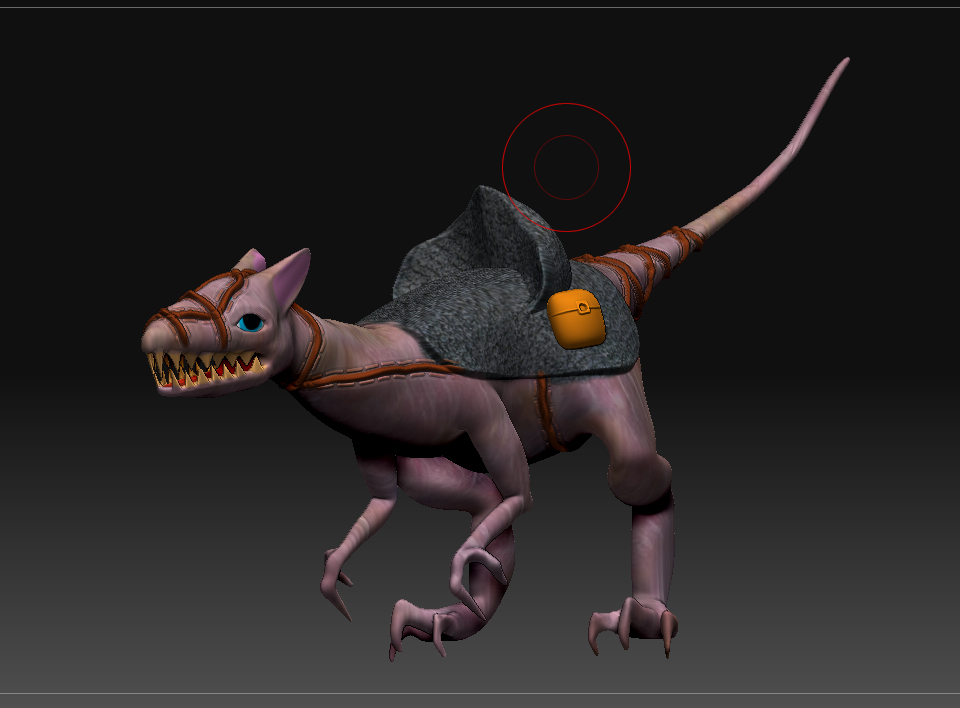Image resolution: width=960 pixels, height=708 pixels.
Task: Click the creature's blue eye
Action: pyautogui.click(x=250, y=323)
